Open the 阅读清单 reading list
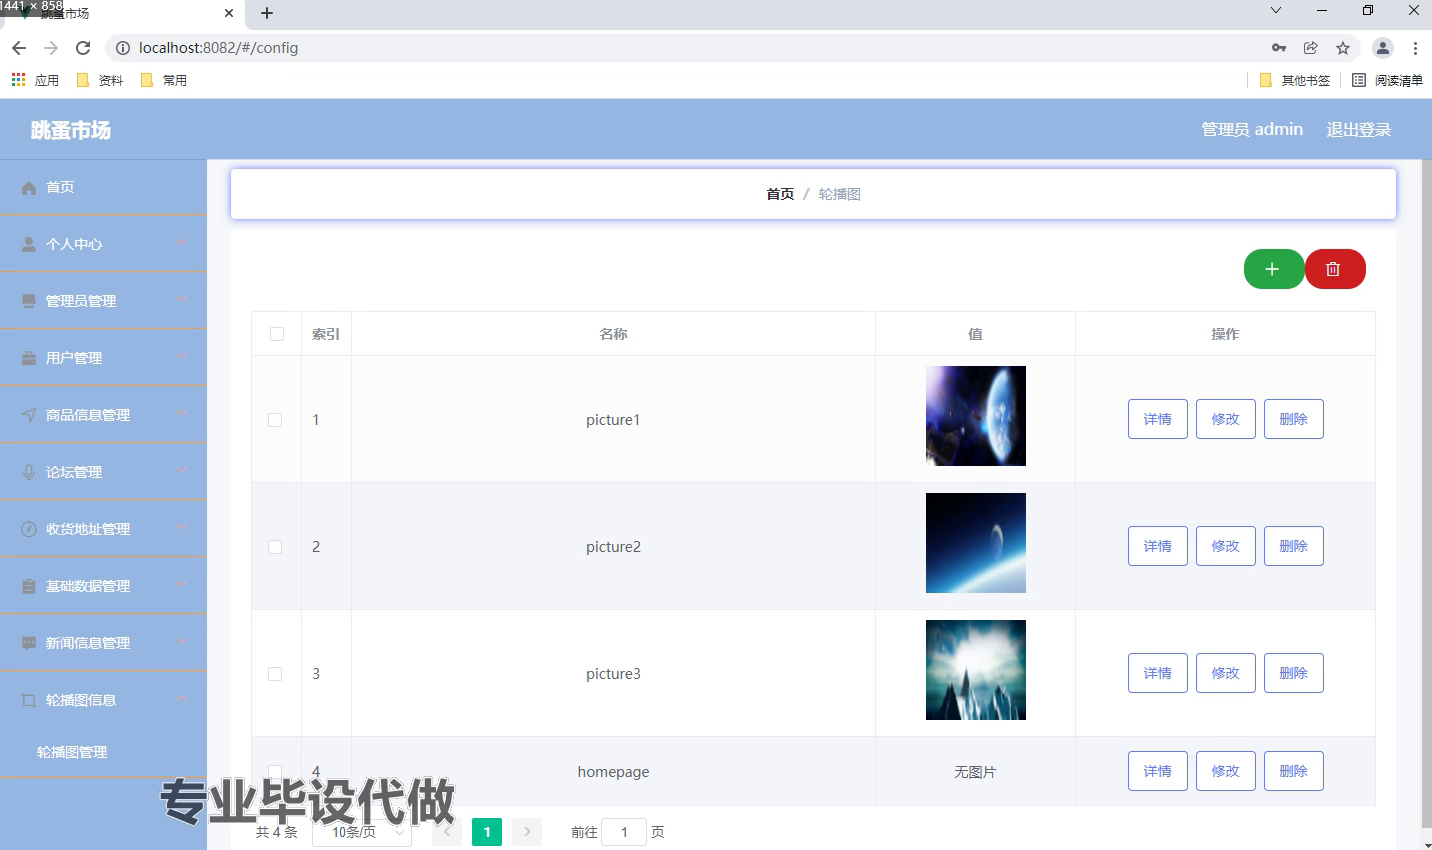Screen dimensions: 1432x850 (1387, 80)
